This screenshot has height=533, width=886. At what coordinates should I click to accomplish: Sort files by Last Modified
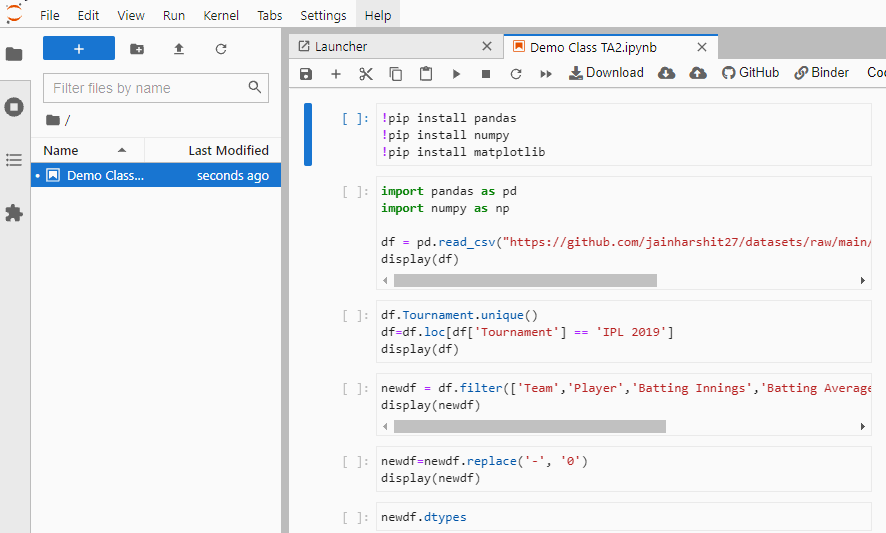point(213,150)
